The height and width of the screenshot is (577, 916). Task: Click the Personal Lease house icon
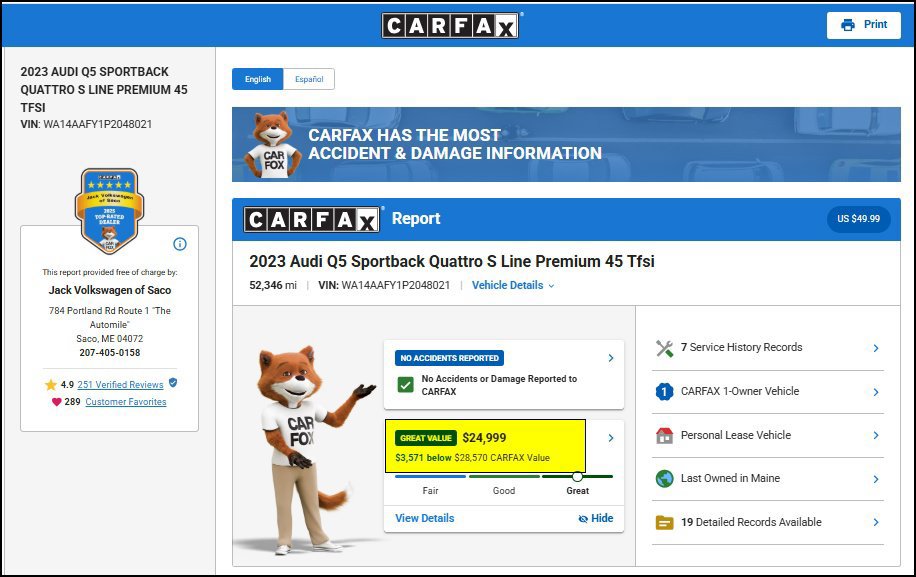click(665, 435)
